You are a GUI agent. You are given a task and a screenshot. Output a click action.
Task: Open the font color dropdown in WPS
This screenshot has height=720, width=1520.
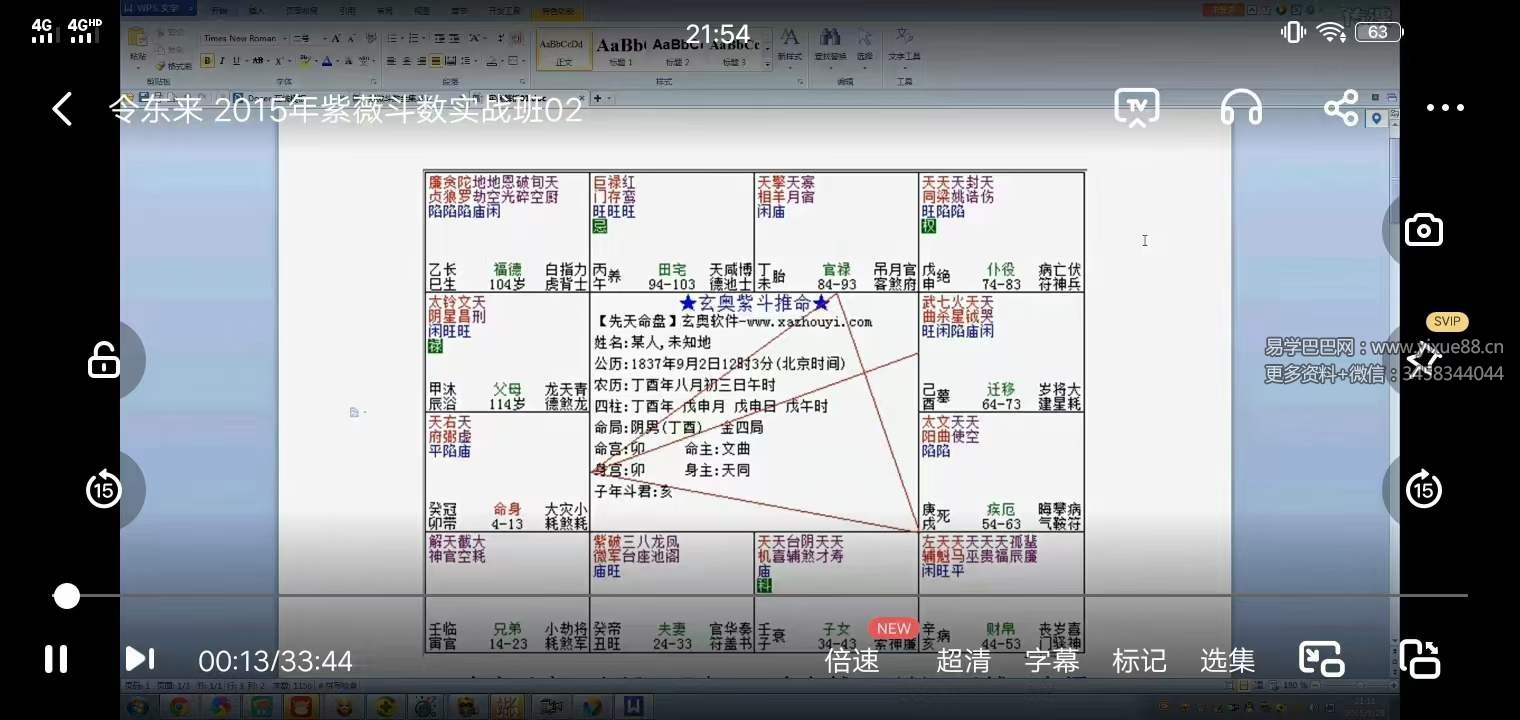[x=338, y=60]
